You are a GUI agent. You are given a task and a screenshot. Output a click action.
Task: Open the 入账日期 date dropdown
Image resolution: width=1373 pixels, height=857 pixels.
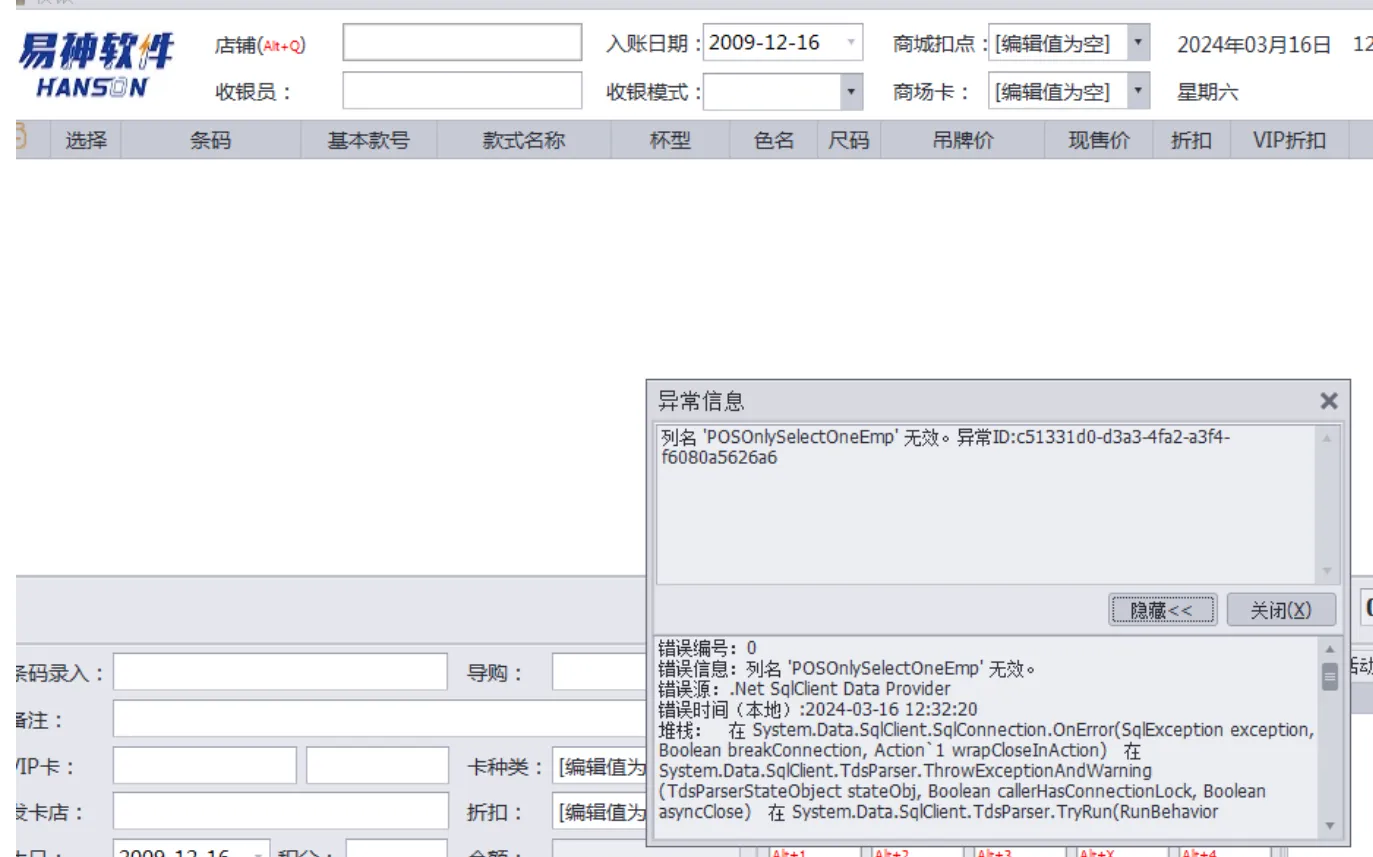tap(851, 43)
